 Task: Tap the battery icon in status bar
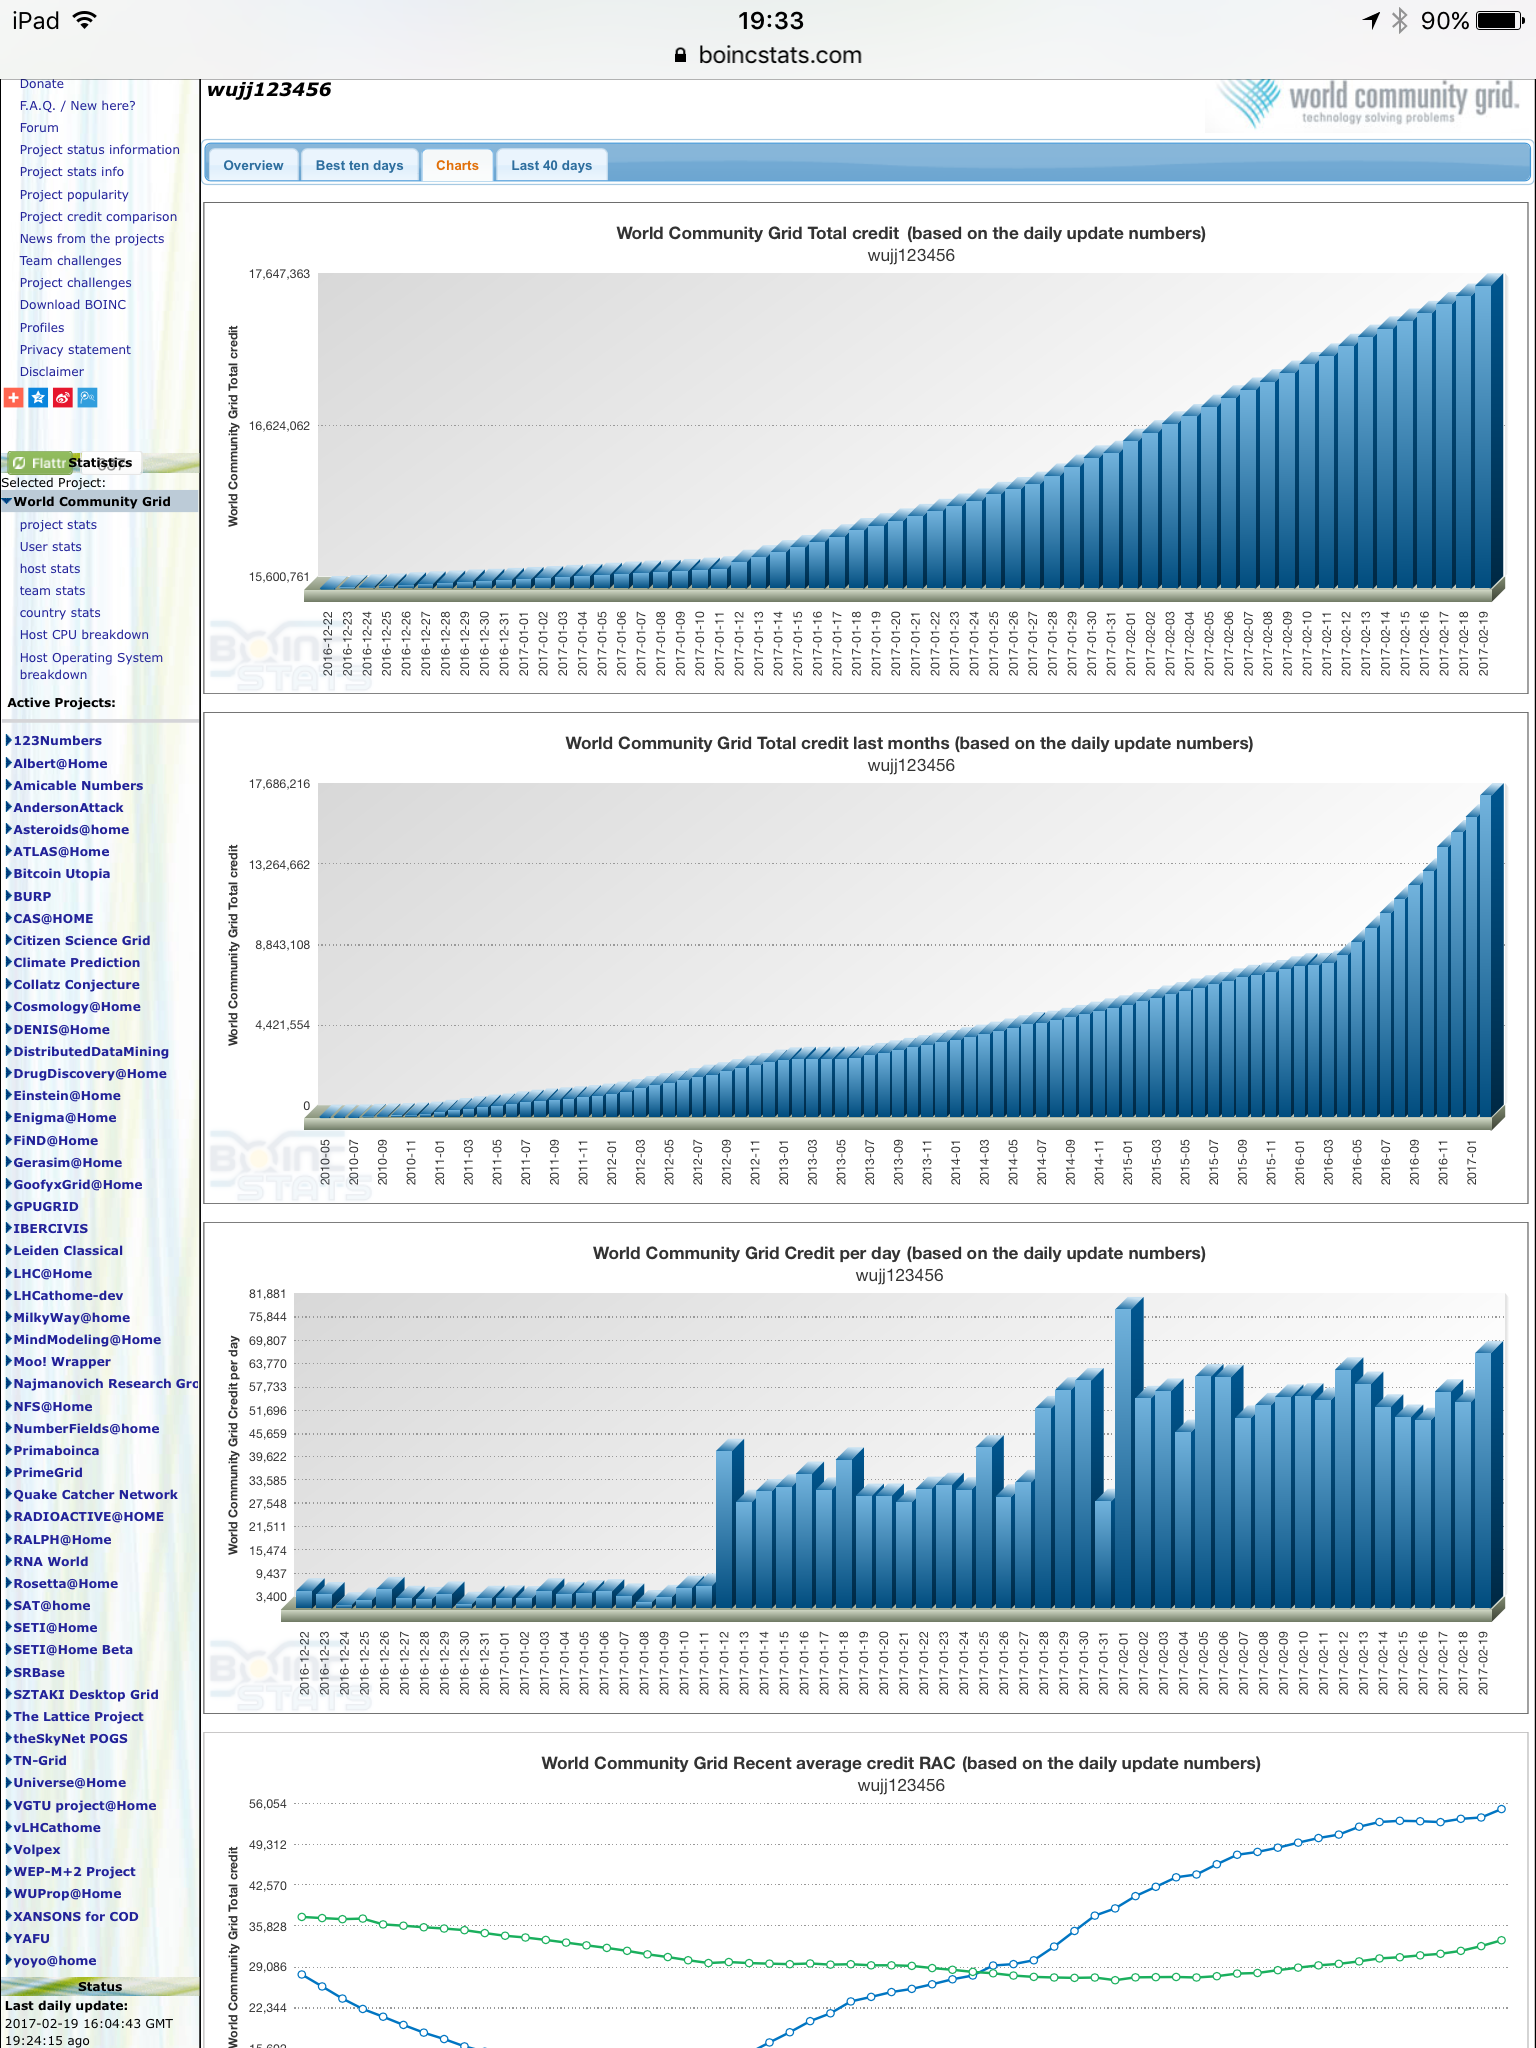click(1500, 21)
